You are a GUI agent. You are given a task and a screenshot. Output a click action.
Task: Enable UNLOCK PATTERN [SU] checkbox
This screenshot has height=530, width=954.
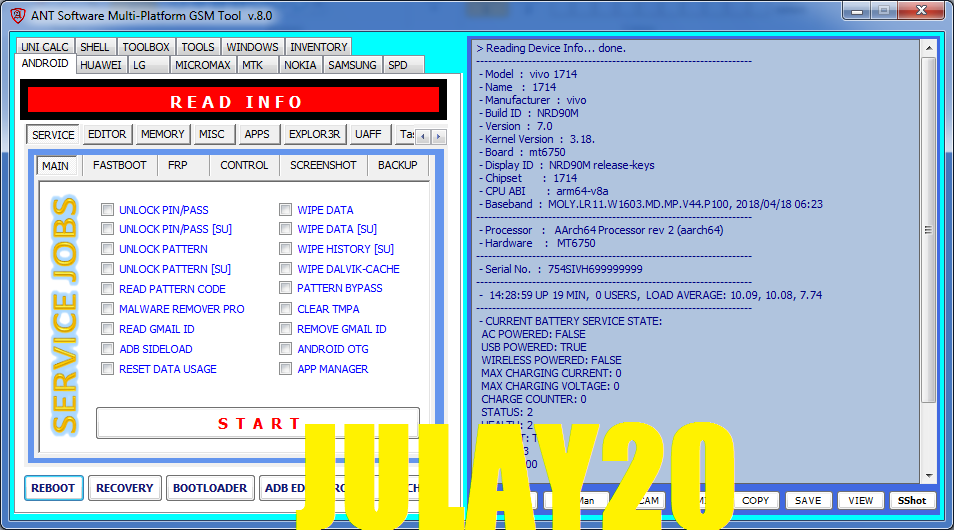coord(108,269)
